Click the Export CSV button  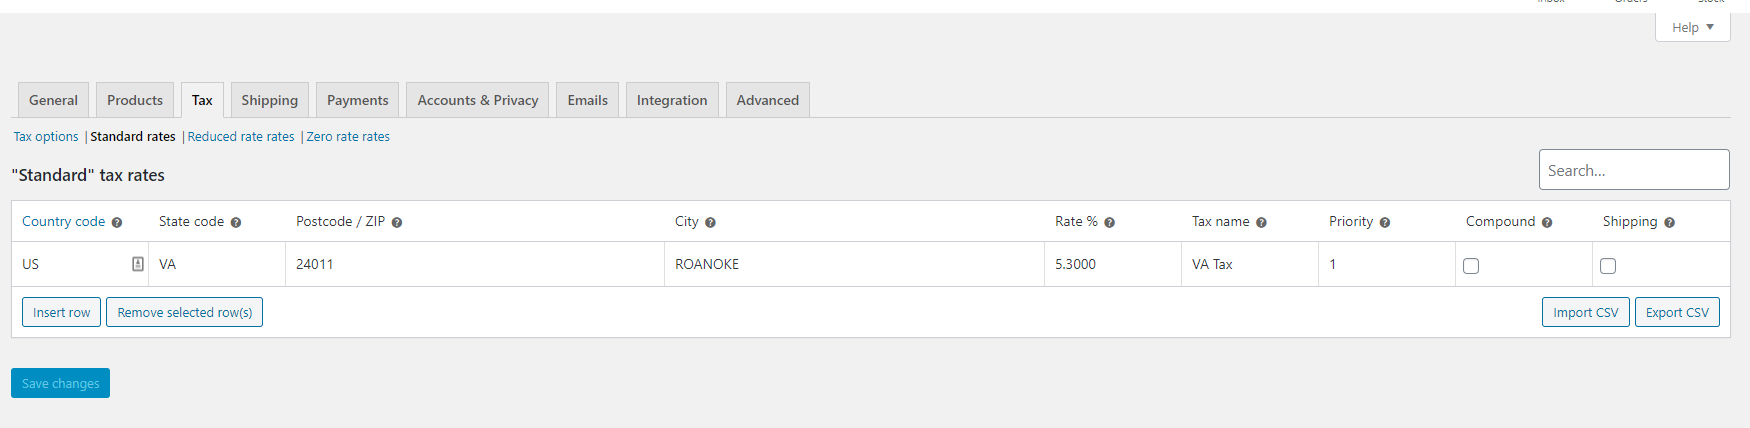(1677, 312)
